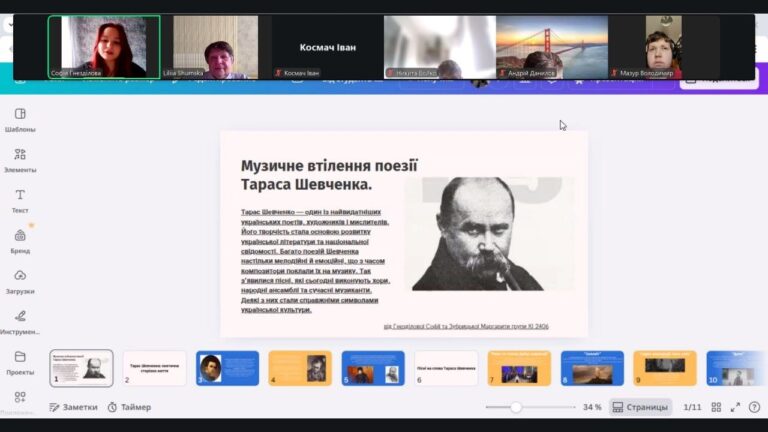
Task: Open the Загрузки uploads panel
Action: (x=20, y=281)
